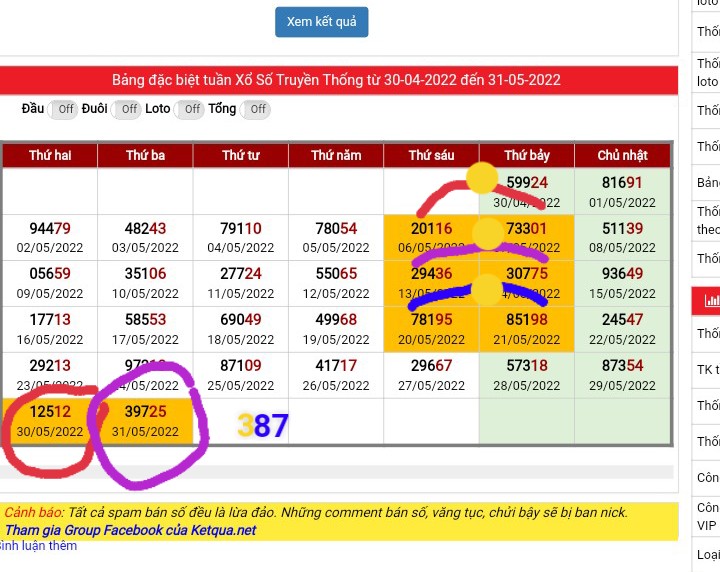The height and width of the screenshot is (572, 720).
Task: Toggle the Đuôi switch
Action: [x=127, y=109]
